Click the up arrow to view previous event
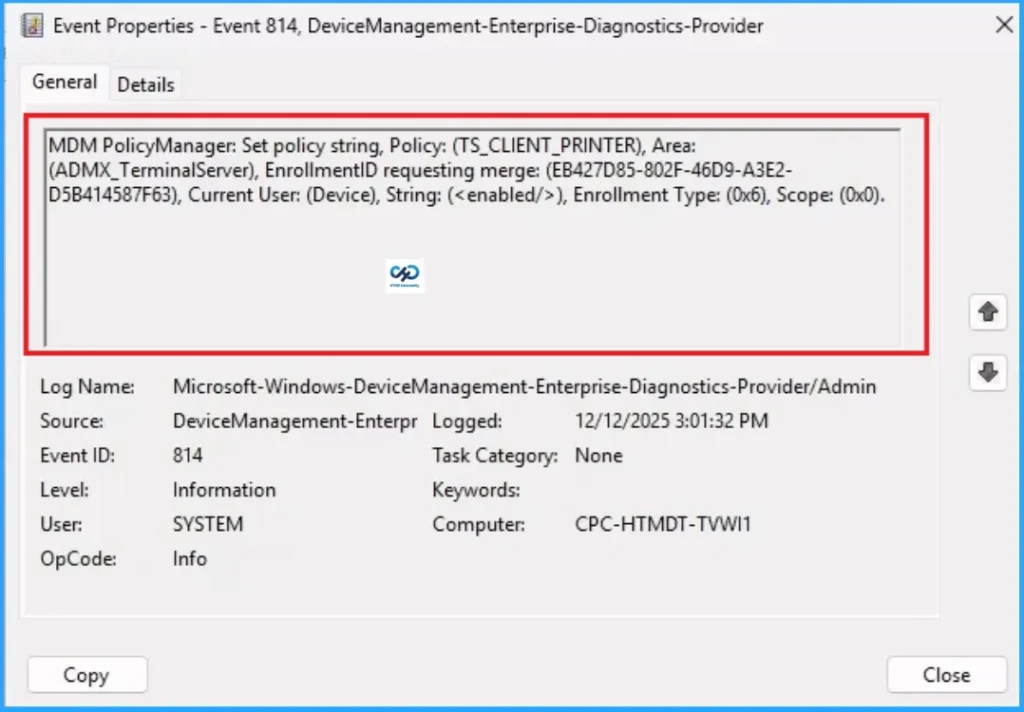Screen dimensions: 1024x712 [x=987, y=312]
